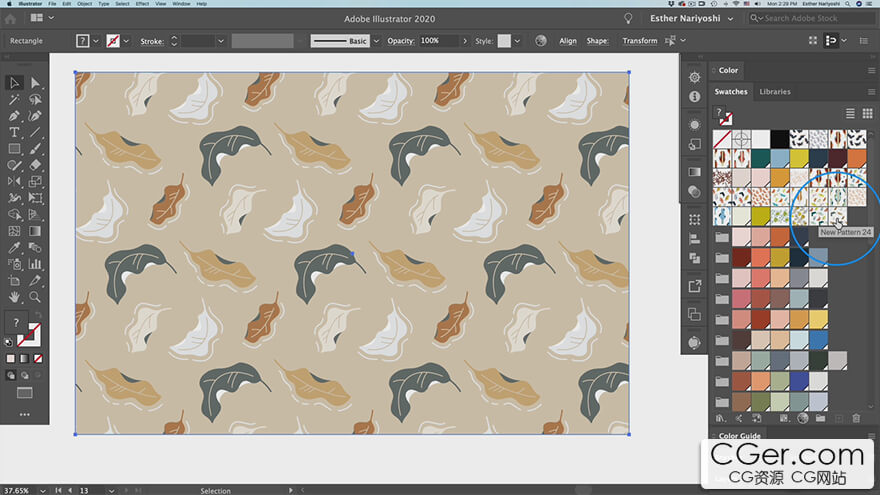Select the Paintbrush tool
This screenshot has height=495, width=880.
point(35,149)
